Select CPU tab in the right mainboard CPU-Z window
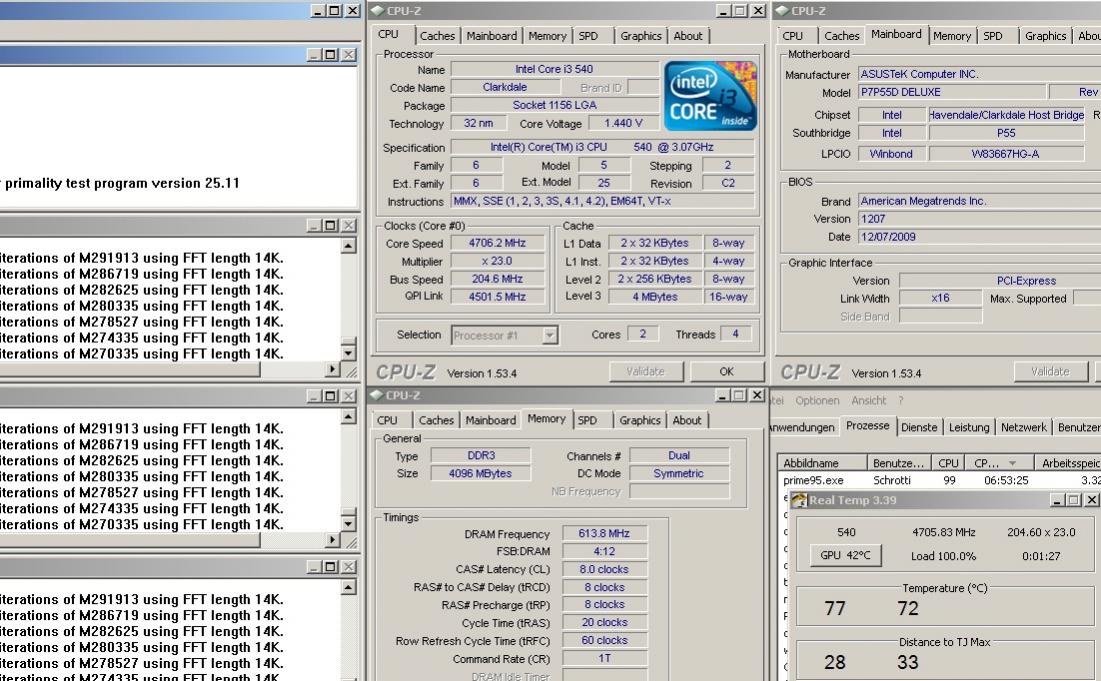1101x681 pixels. [792, 36]
